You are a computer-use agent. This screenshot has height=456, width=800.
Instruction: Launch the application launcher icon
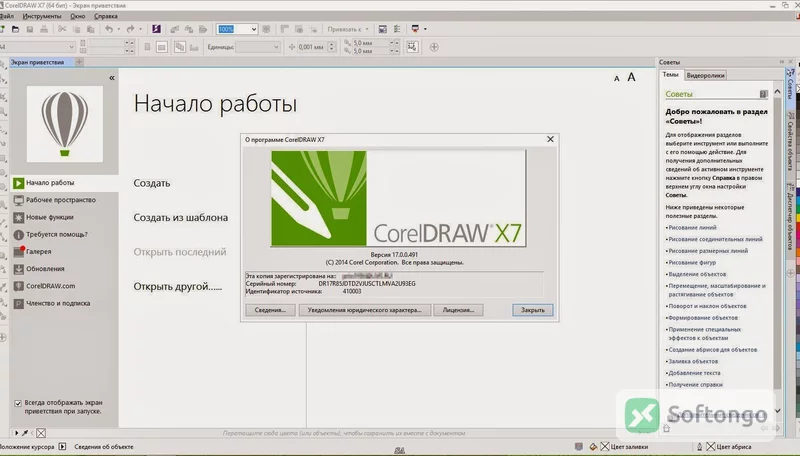(415, 29)
